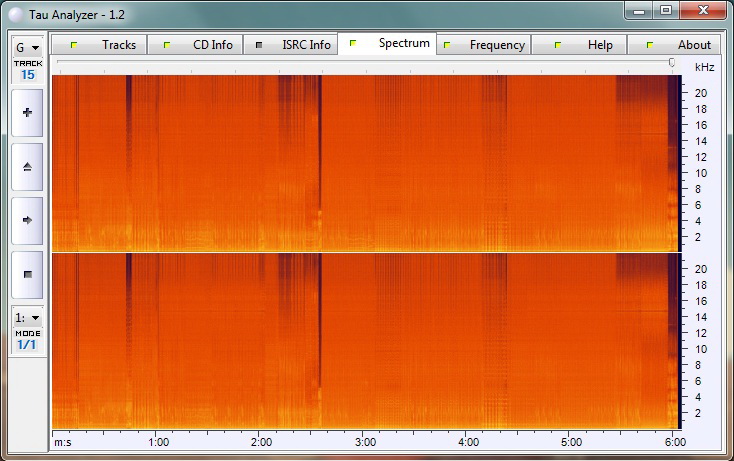
Task: Open the About tab
Action: point(674,45)
